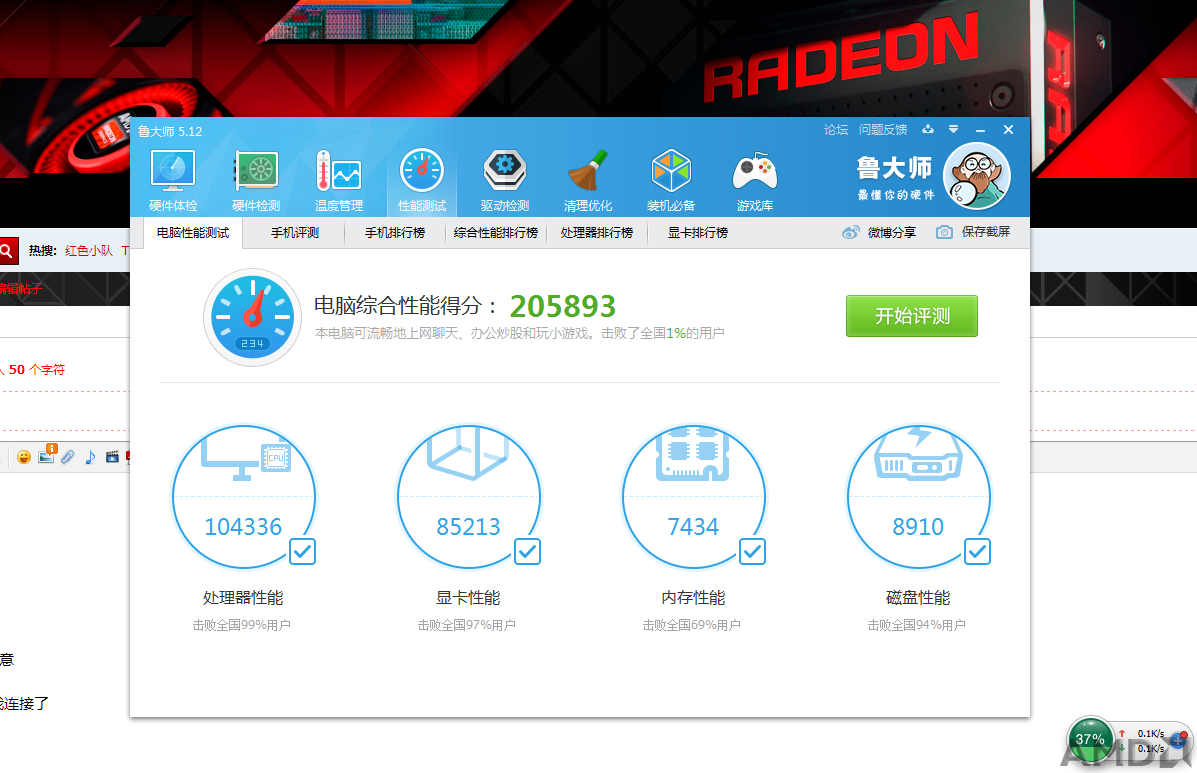Insert emoji with the smiley icon in editor
Screen dimensions: 1197x773
(24, 457)
